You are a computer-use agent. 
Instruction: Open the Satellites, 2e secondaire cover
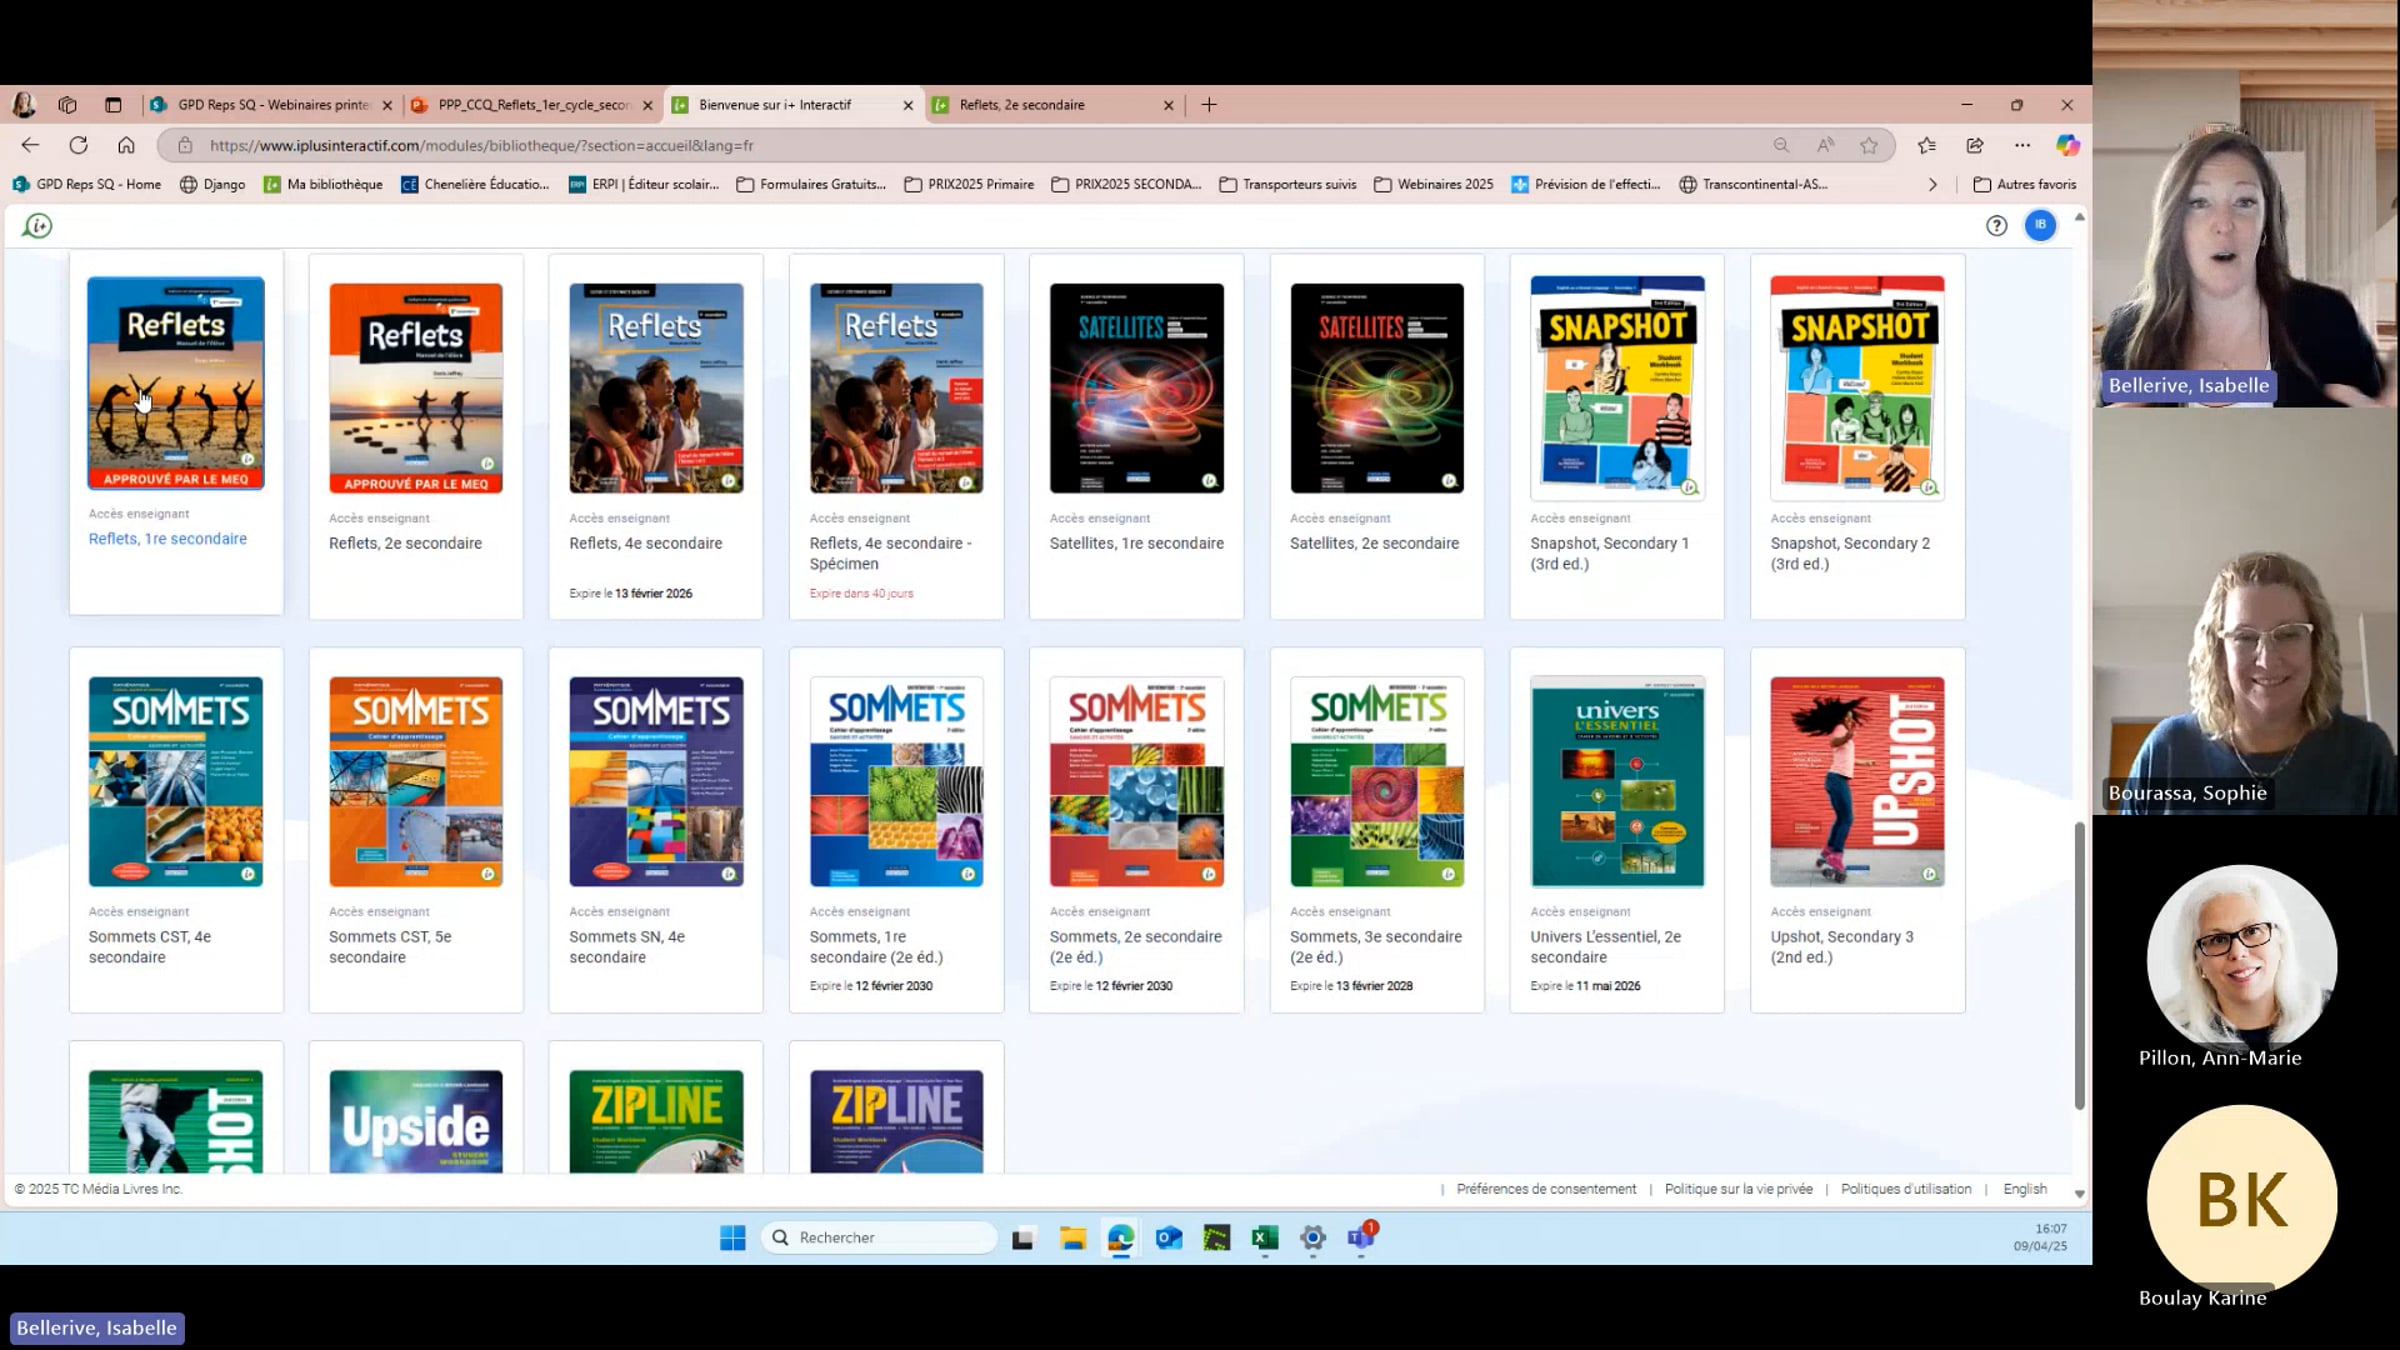[1377, 388]
